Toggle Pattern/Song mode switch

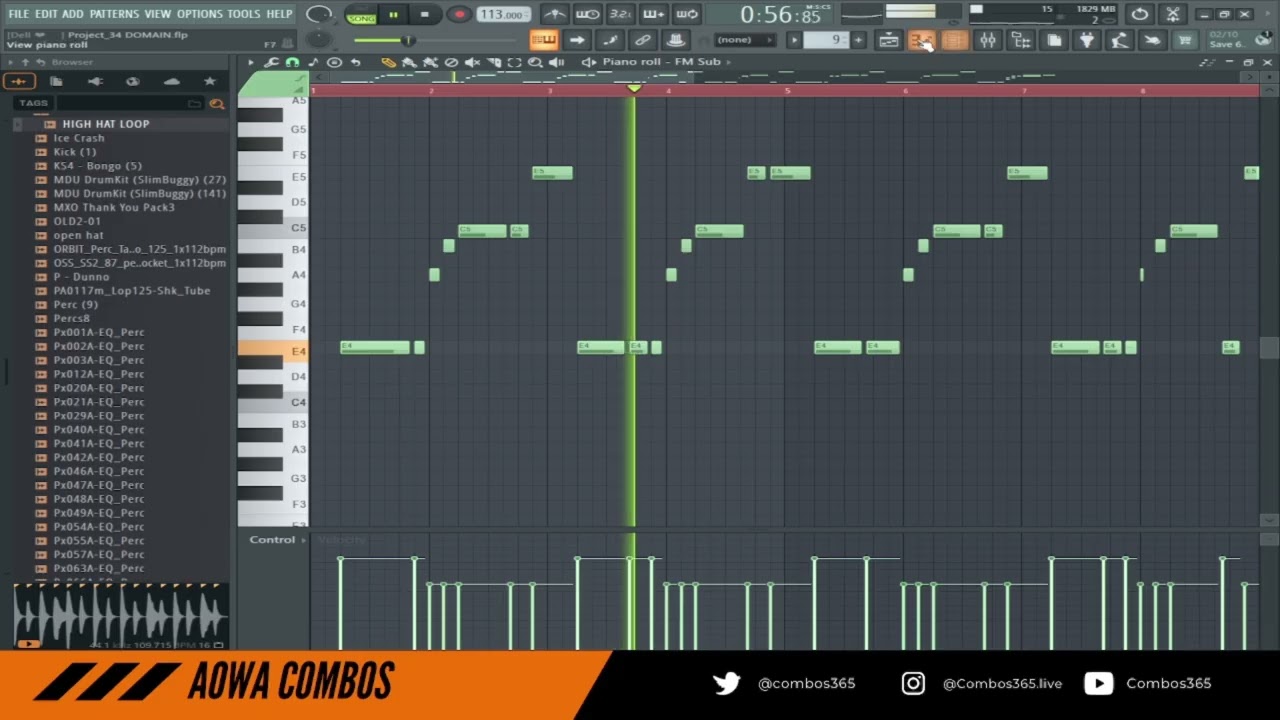point(361,14)
